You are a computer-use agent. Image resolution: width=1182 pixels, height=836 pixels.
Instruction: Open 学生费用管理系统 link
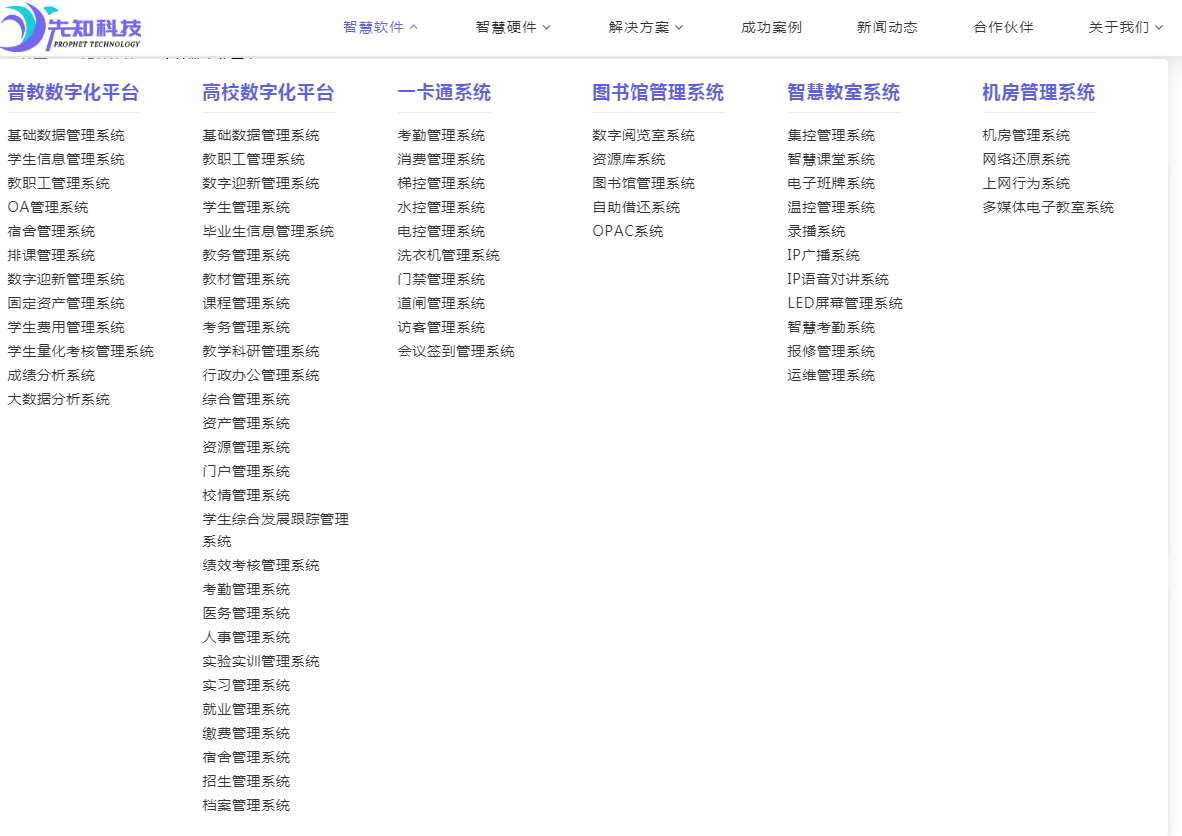66,327
